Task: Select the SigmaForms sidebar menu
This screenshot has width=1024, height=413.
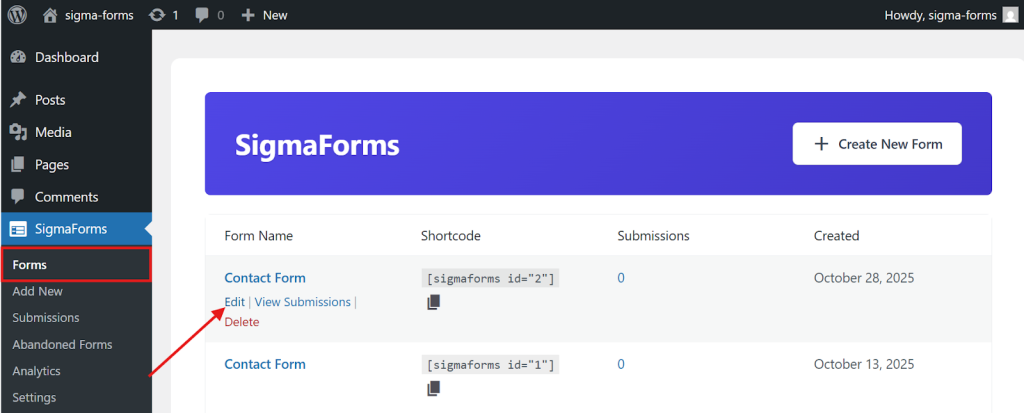Action: pyautogui.click(x=76, y=229)
